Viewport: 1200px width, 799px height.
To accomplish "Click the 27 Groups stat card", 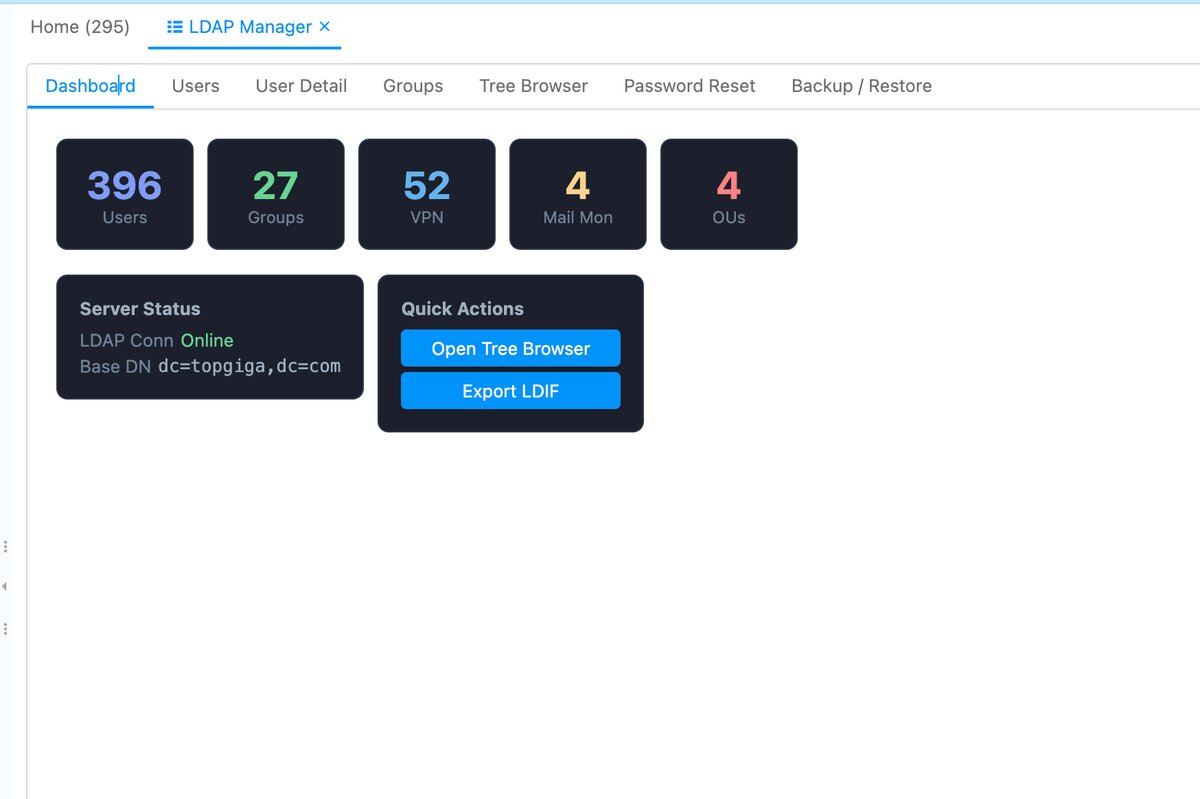I will click(x=276, y=193).
